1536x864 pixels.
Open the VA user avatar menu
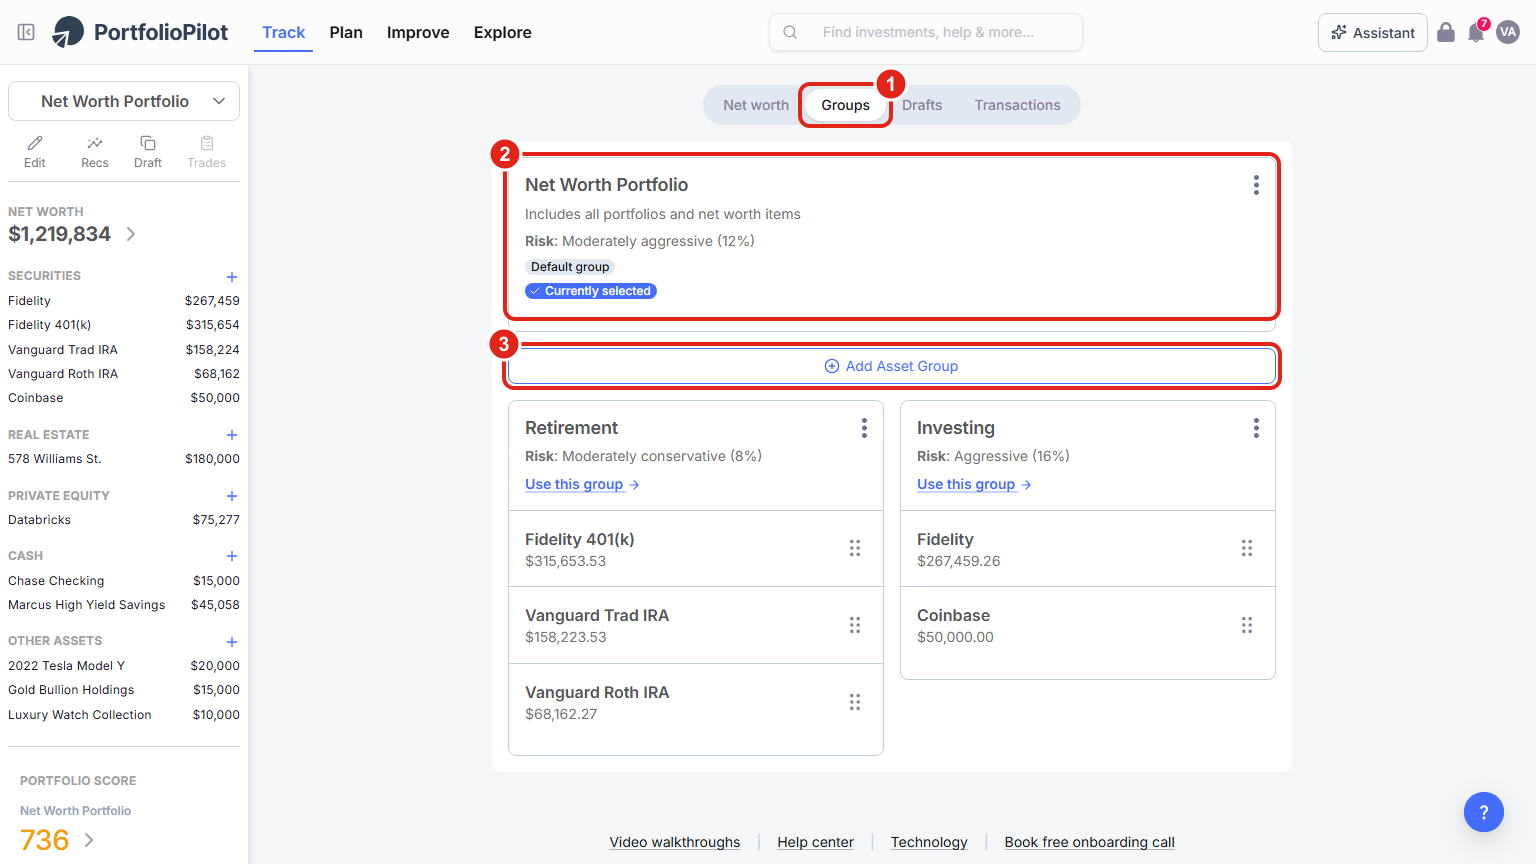coord(1508,32)
